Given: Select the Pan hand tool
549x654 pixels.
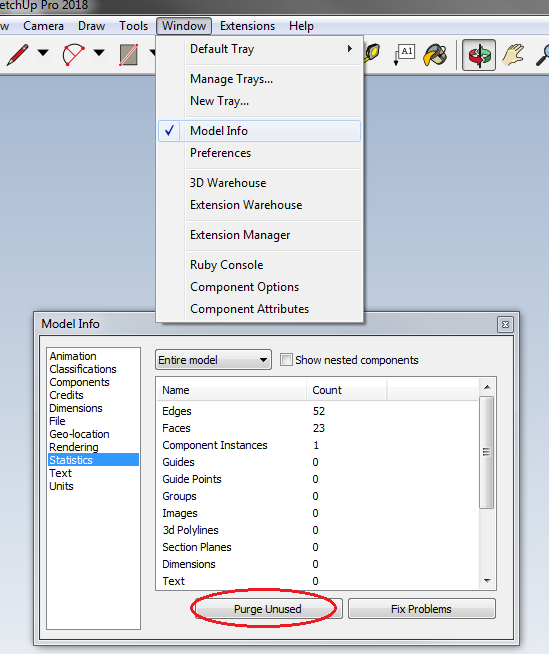Looking at the screenshot, I should click(x=514, y=55).
